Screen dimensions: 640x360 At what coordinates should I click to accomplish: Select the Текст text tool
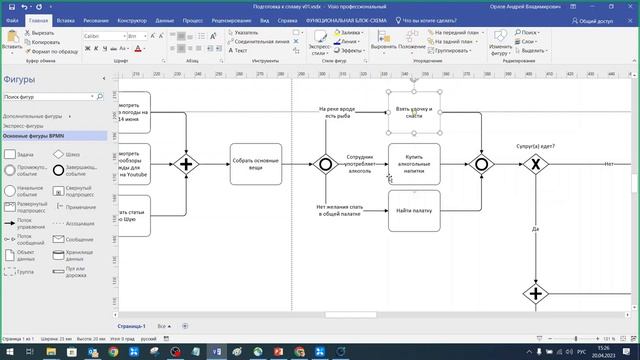238,51
